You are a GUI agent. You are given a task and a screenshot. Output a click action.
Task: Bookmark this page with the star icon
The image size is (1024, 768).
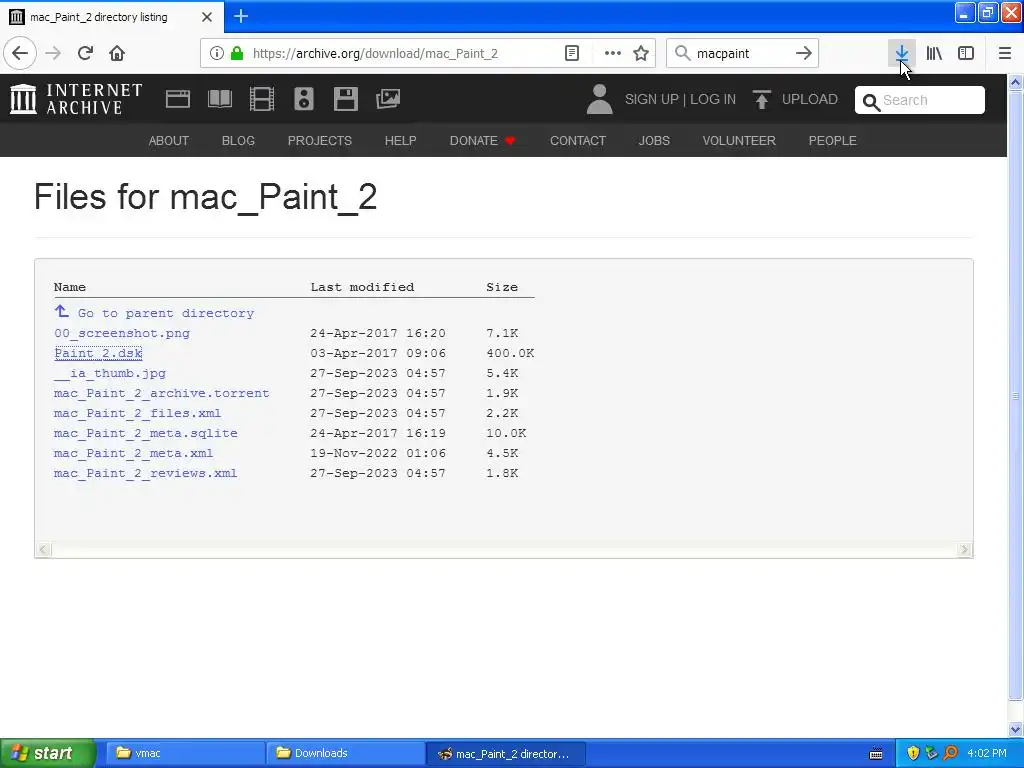click(x=641, y=53)
